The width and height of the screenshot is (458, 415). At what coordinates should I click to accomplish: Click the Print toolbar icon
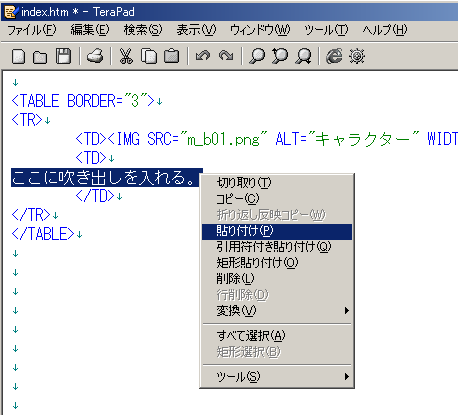(x=95, y=56)
